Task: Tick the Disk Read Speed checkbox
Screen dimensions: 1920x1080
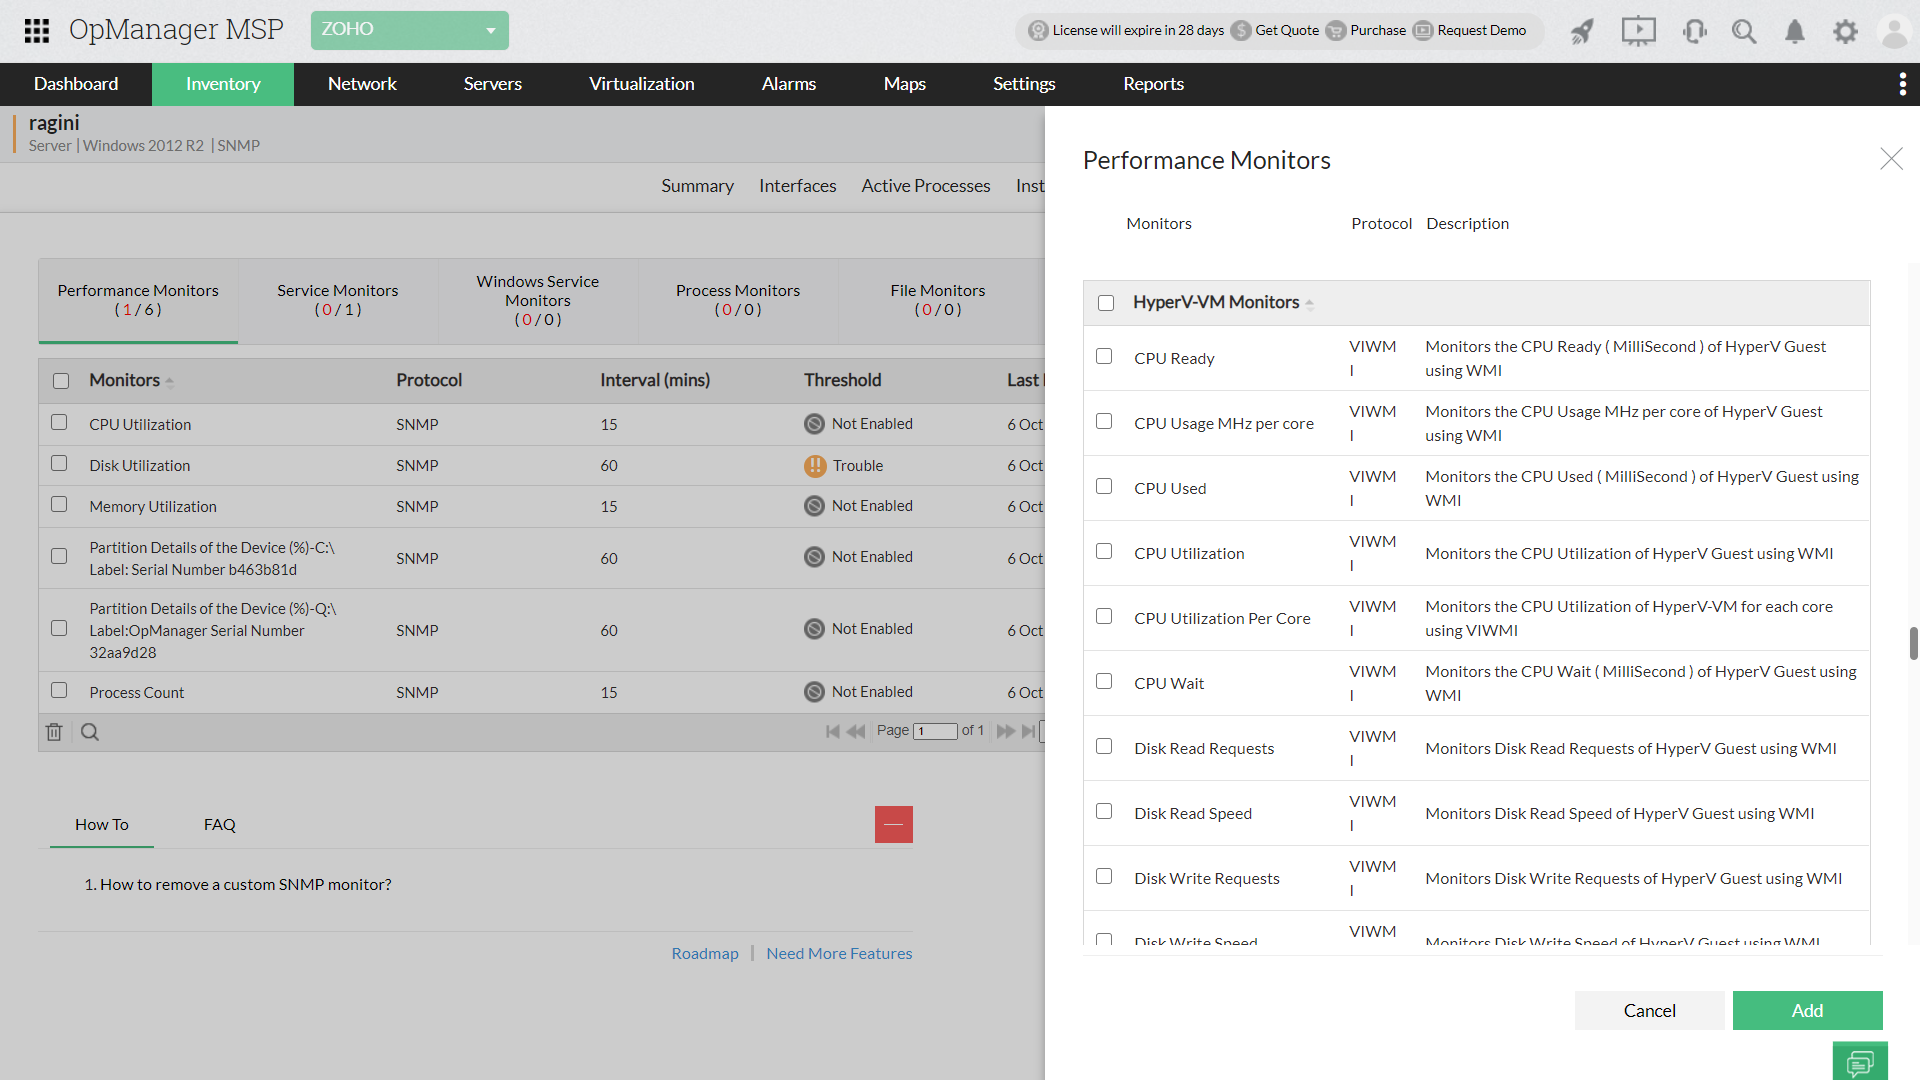Action: (x=1104, y=811)
